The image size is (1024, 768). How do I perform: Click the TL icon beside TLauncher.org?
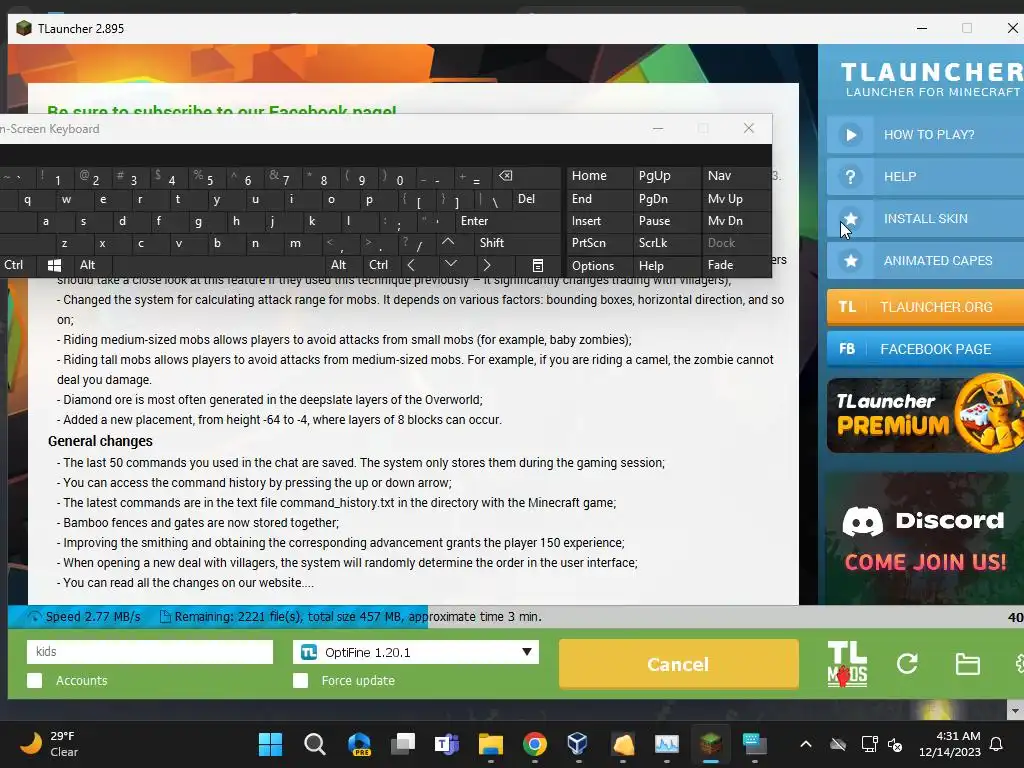point(847,307)
